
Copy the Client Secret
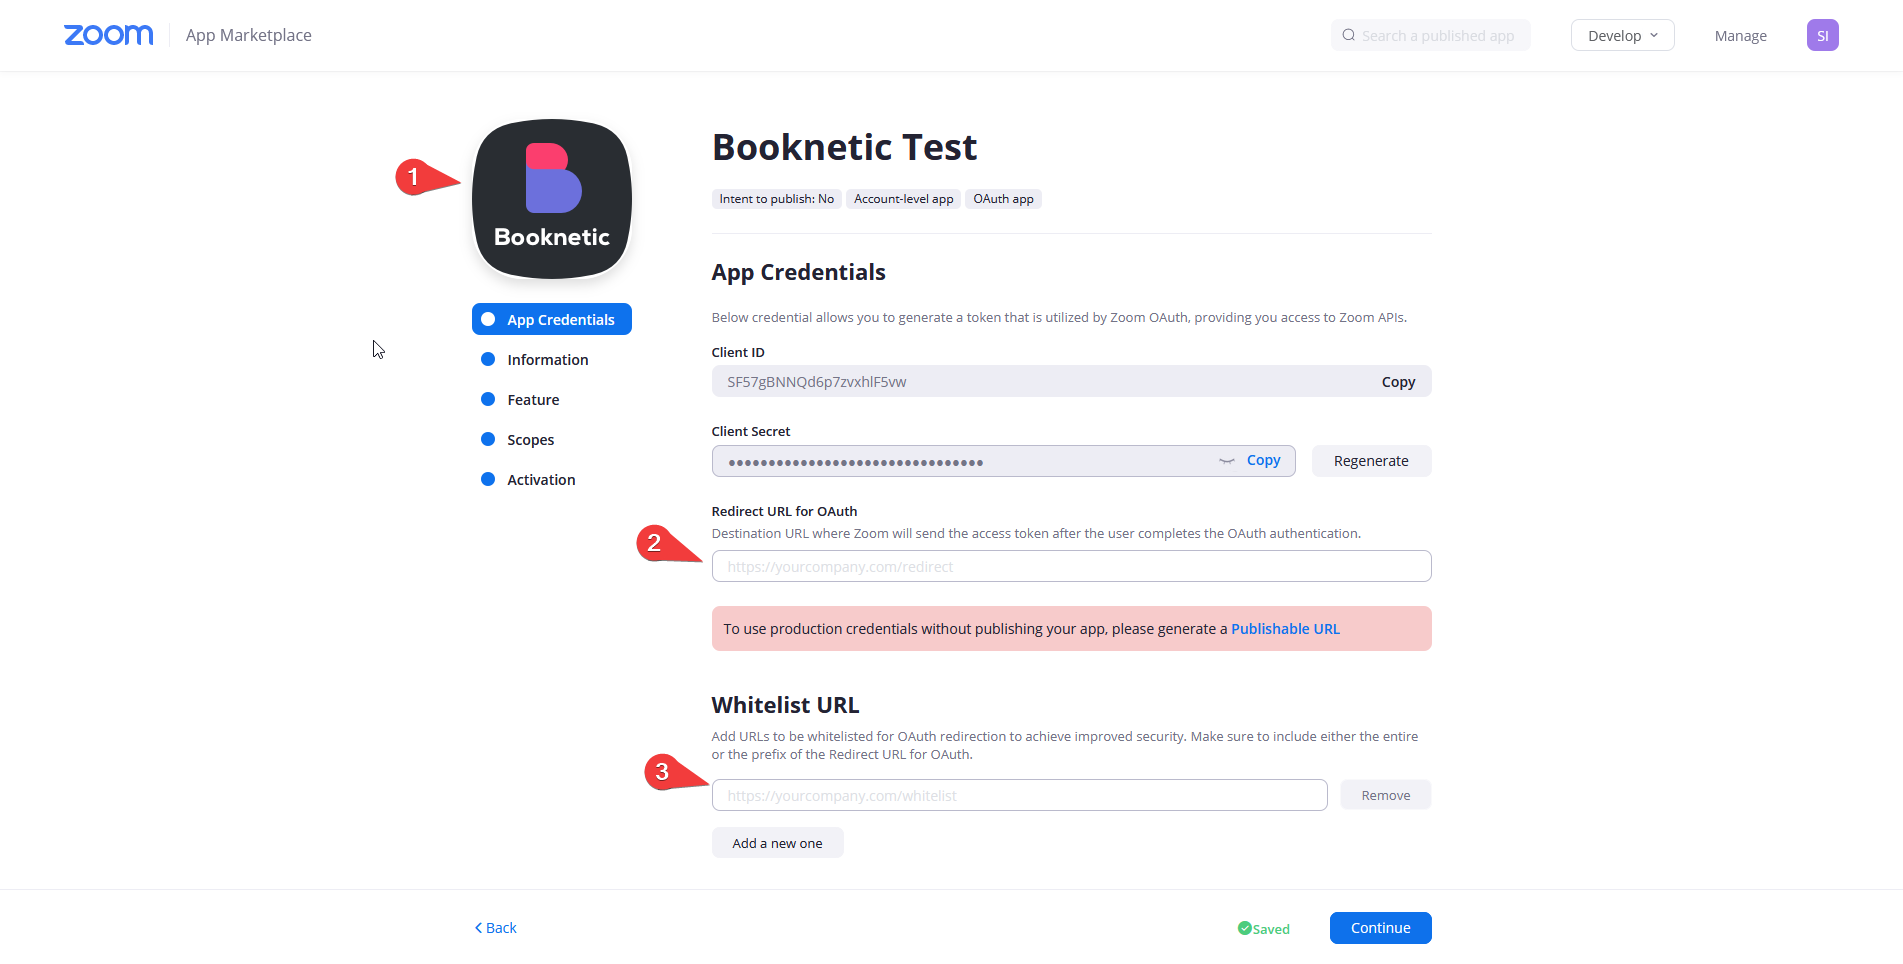1263,460
